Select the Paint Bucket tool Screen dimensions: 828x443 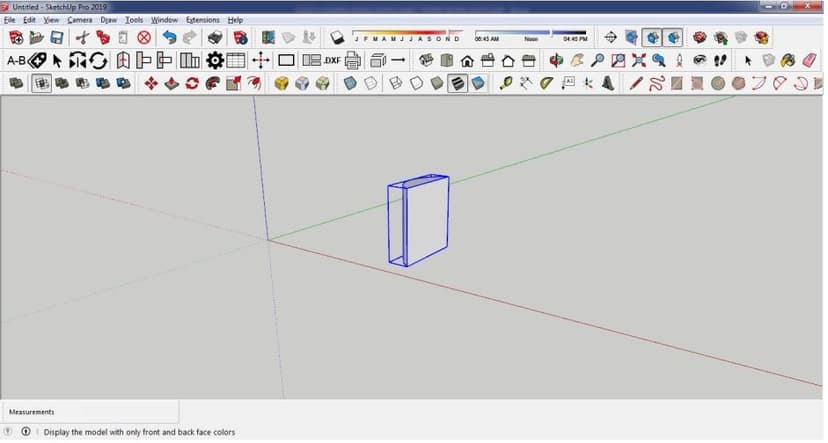pos(788,61)
